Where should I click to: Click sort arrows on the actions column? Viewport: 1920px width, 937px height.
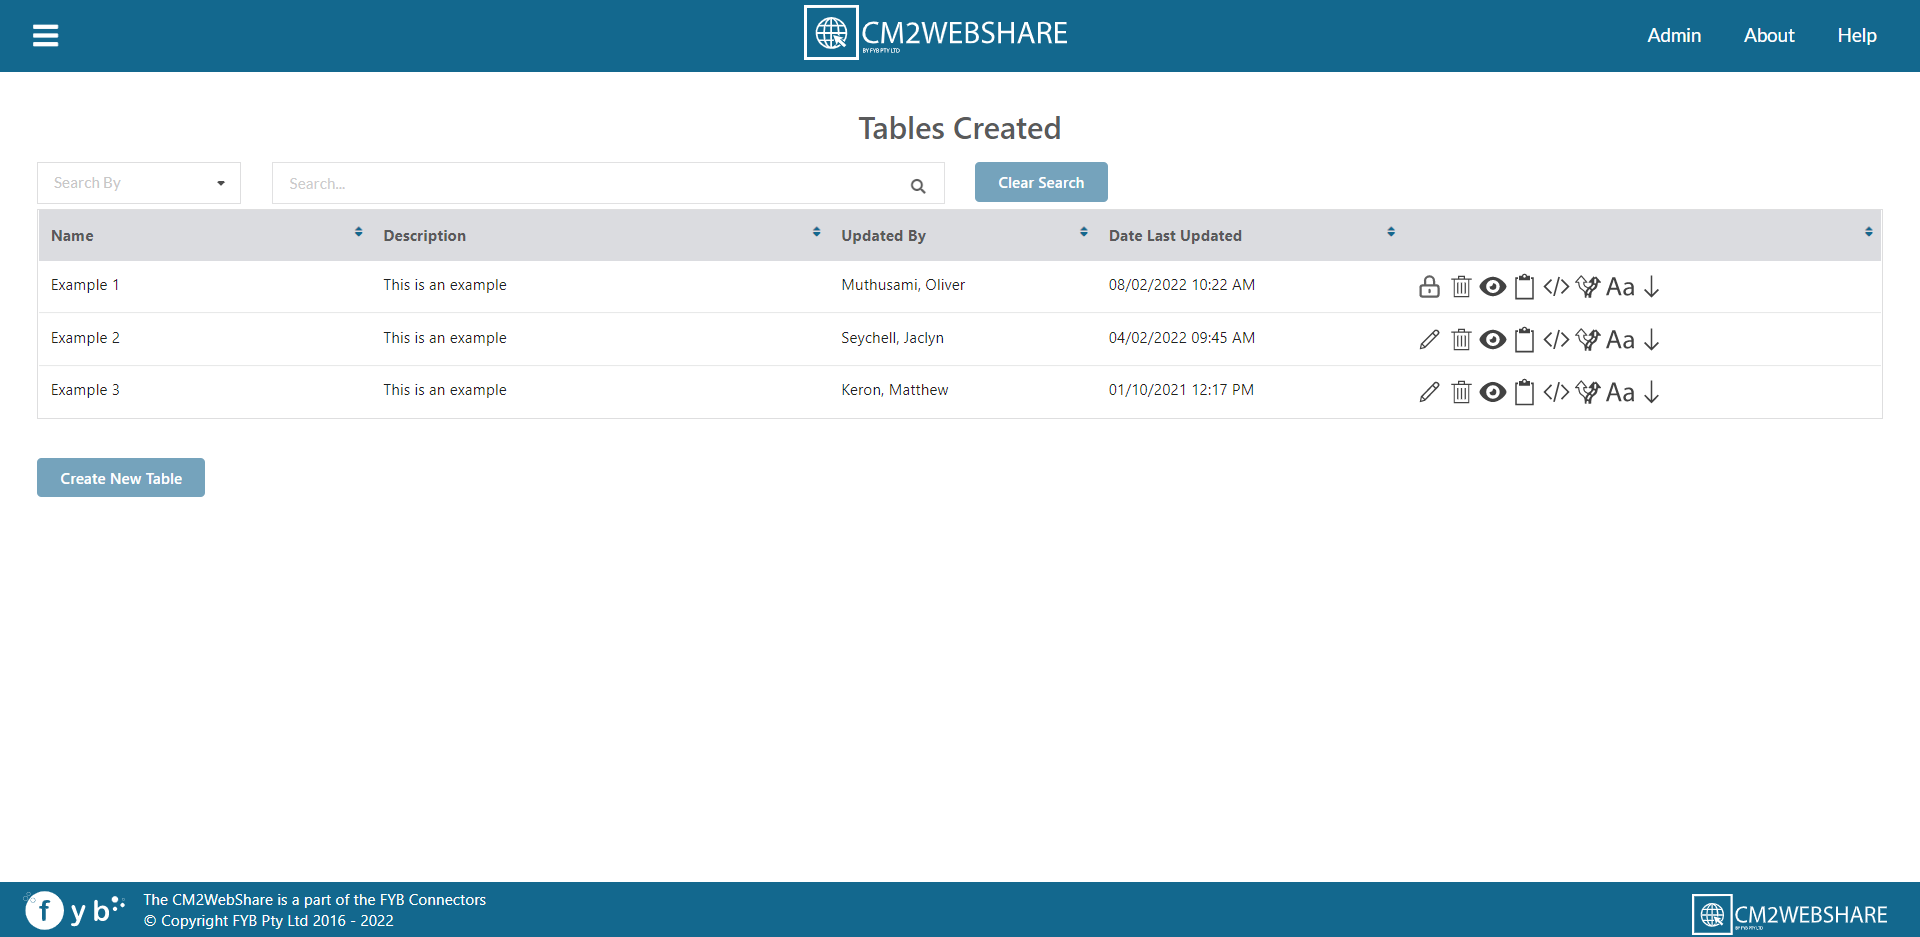tap(1869, 232)
